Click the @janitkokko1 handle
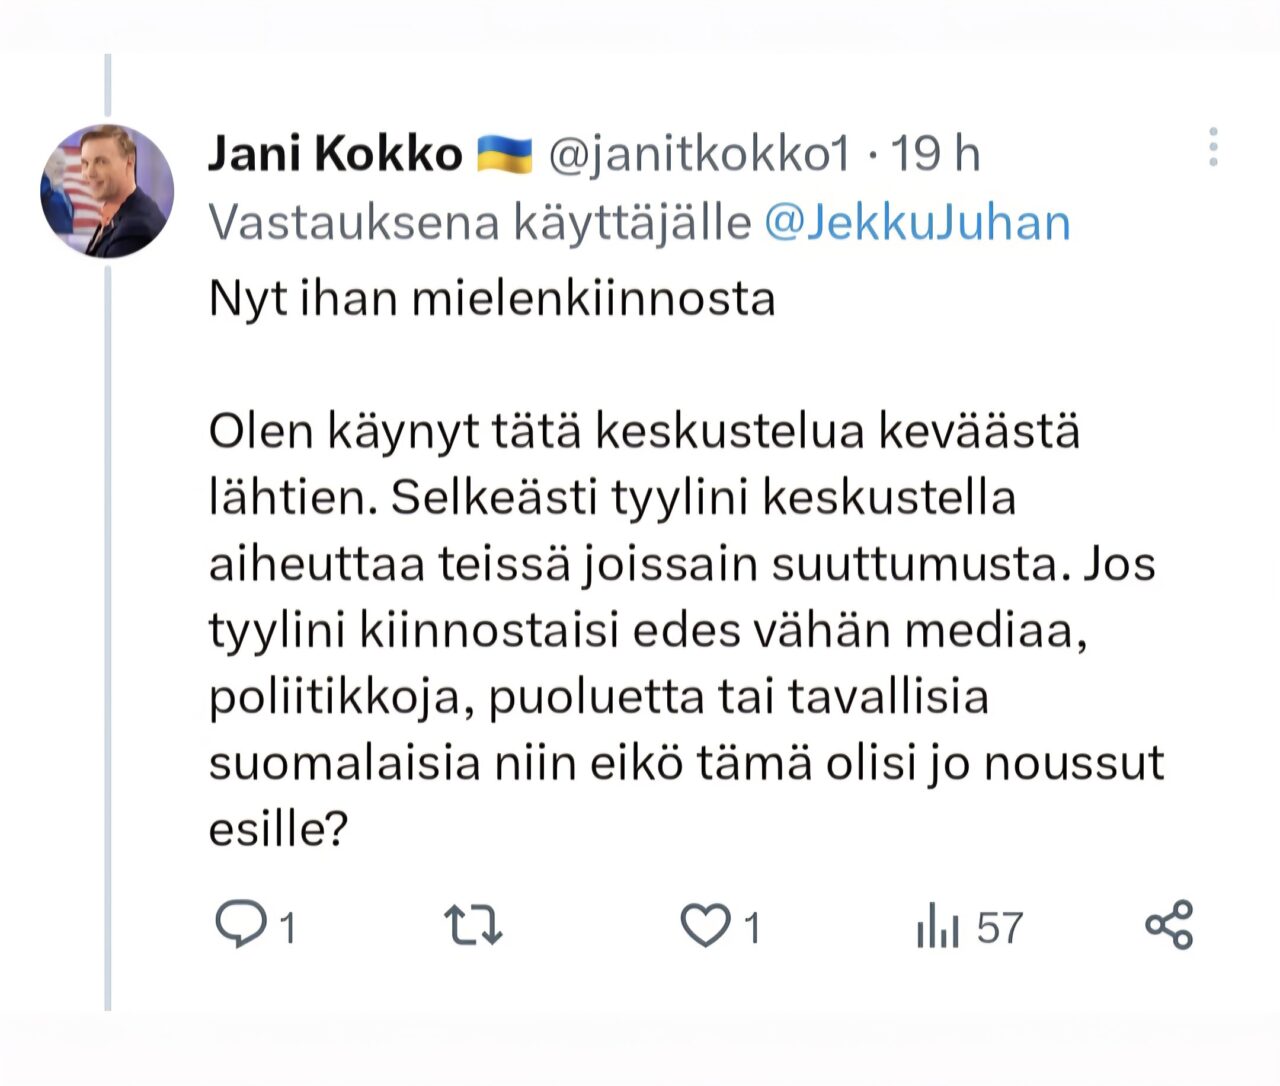This screenshot has height=1086, width=1280. coord(699,154)
